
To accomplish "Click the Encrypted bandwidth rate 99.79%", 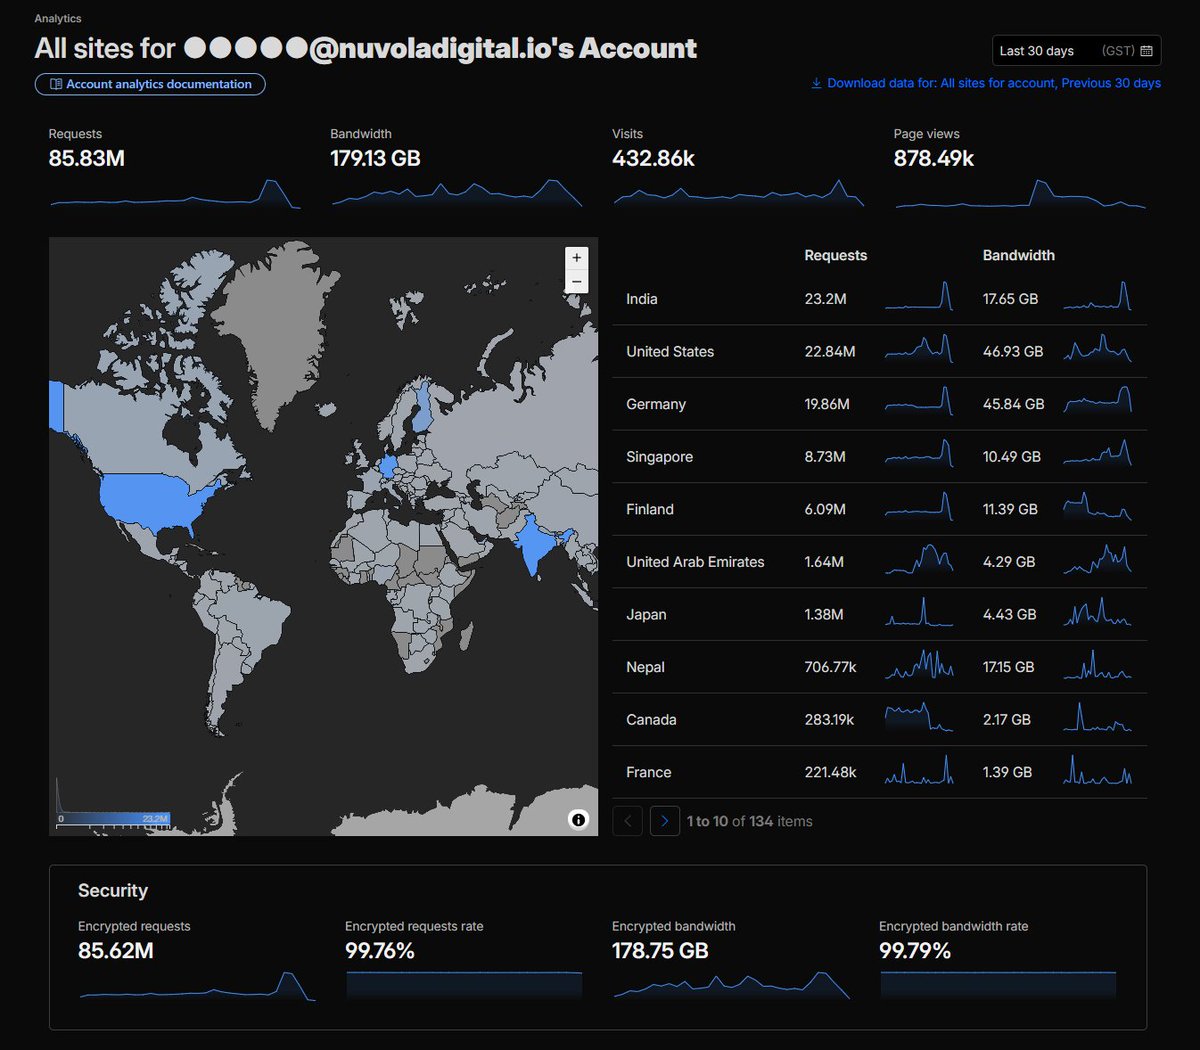I will pyautogui.click(x=954, y=940).
